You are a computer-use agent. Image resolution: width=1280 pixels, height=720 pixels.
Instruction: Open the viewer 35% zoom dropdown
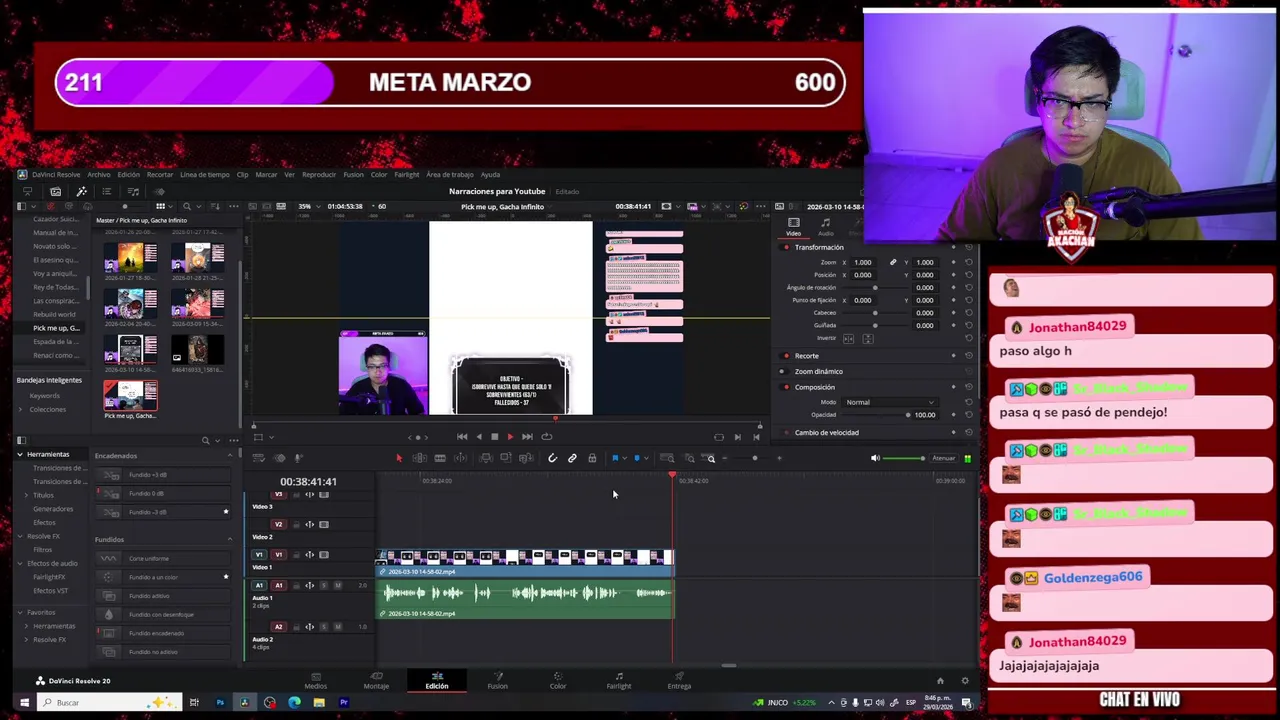click(311, 206)
